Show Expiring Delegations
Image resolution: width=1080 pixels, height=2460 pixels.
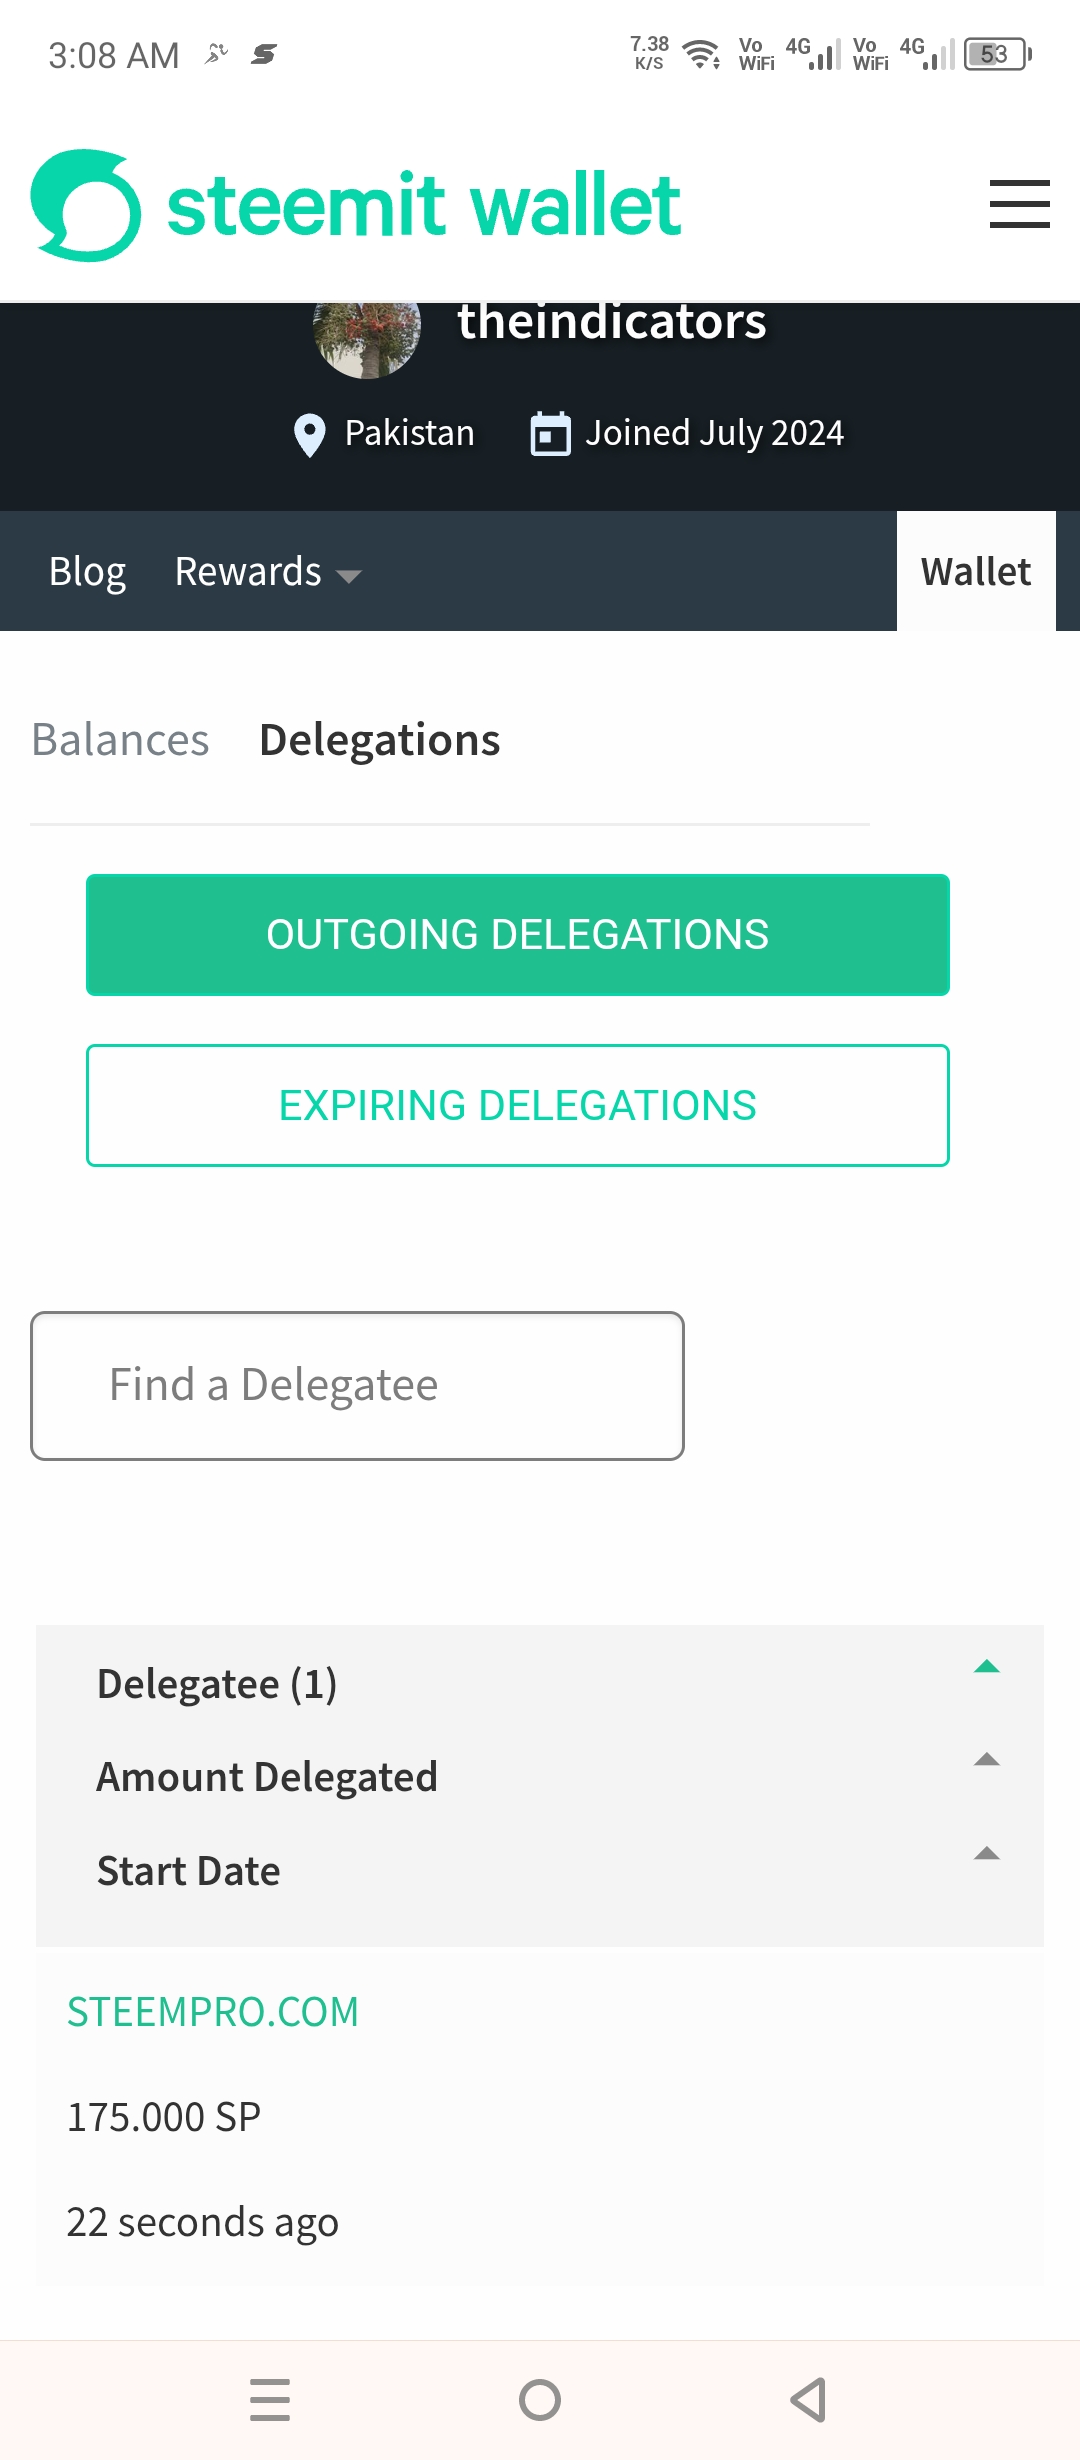518,1106
